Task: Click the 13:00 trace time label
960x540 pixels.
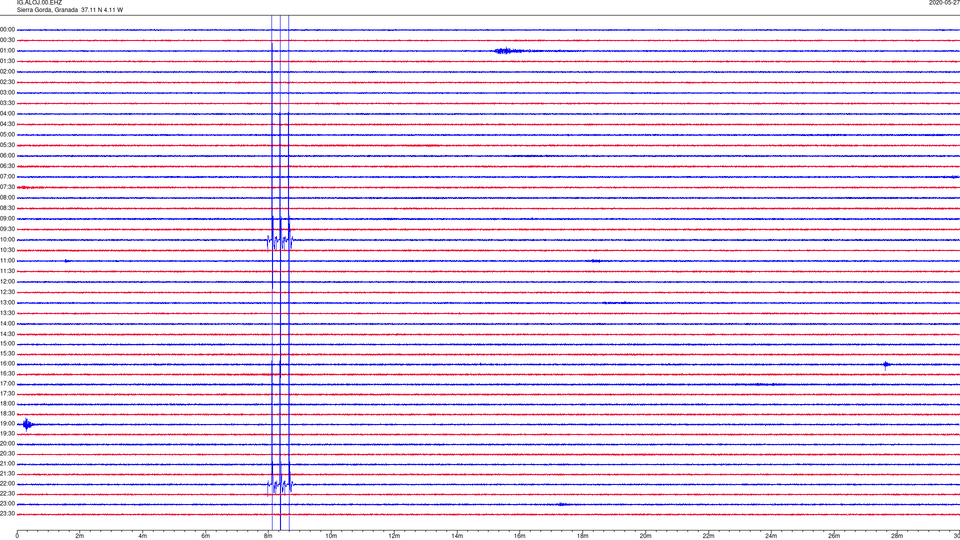Action: point(7,302)
